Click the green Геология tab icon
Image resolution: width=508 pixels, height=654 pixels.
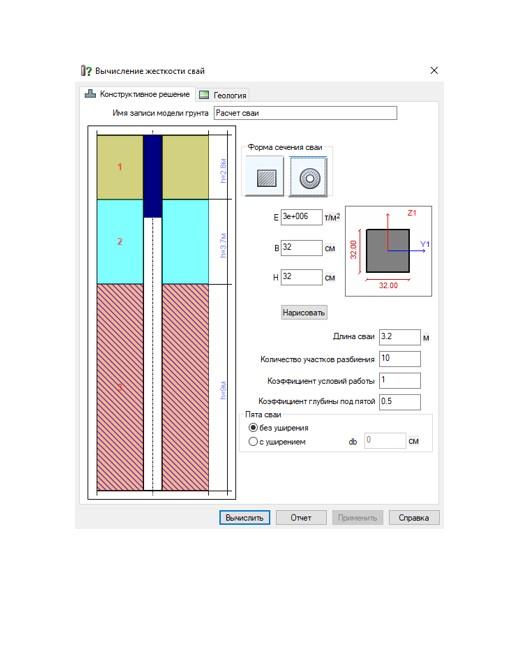click(204, 95)
